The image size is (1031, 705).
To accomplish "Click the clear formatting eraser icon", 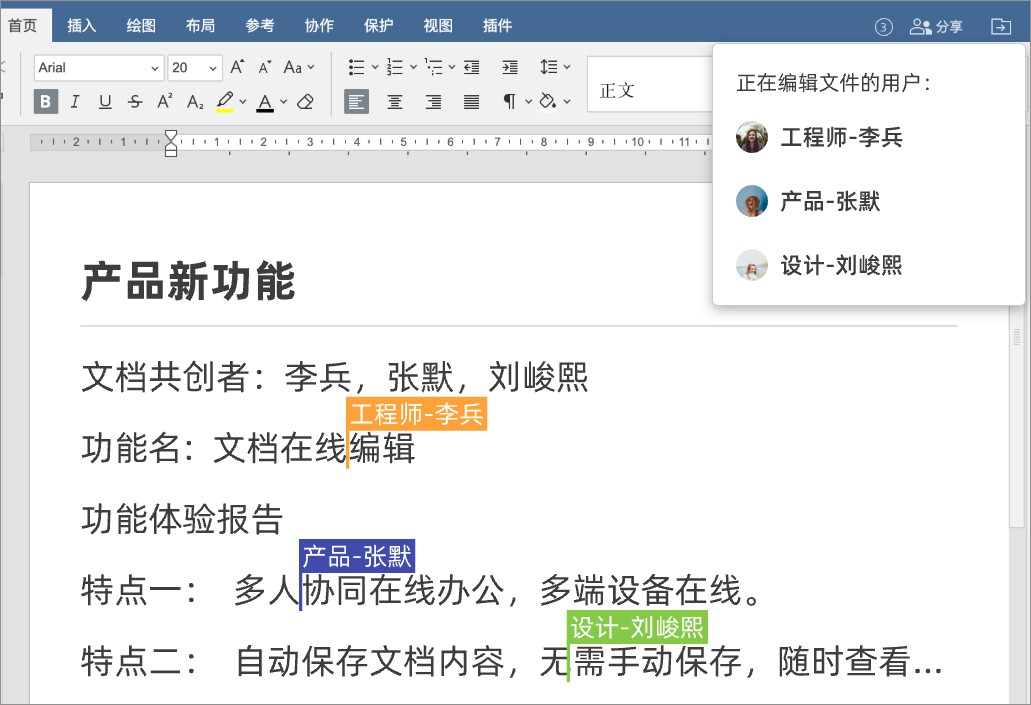I will (x=306, y=101).
